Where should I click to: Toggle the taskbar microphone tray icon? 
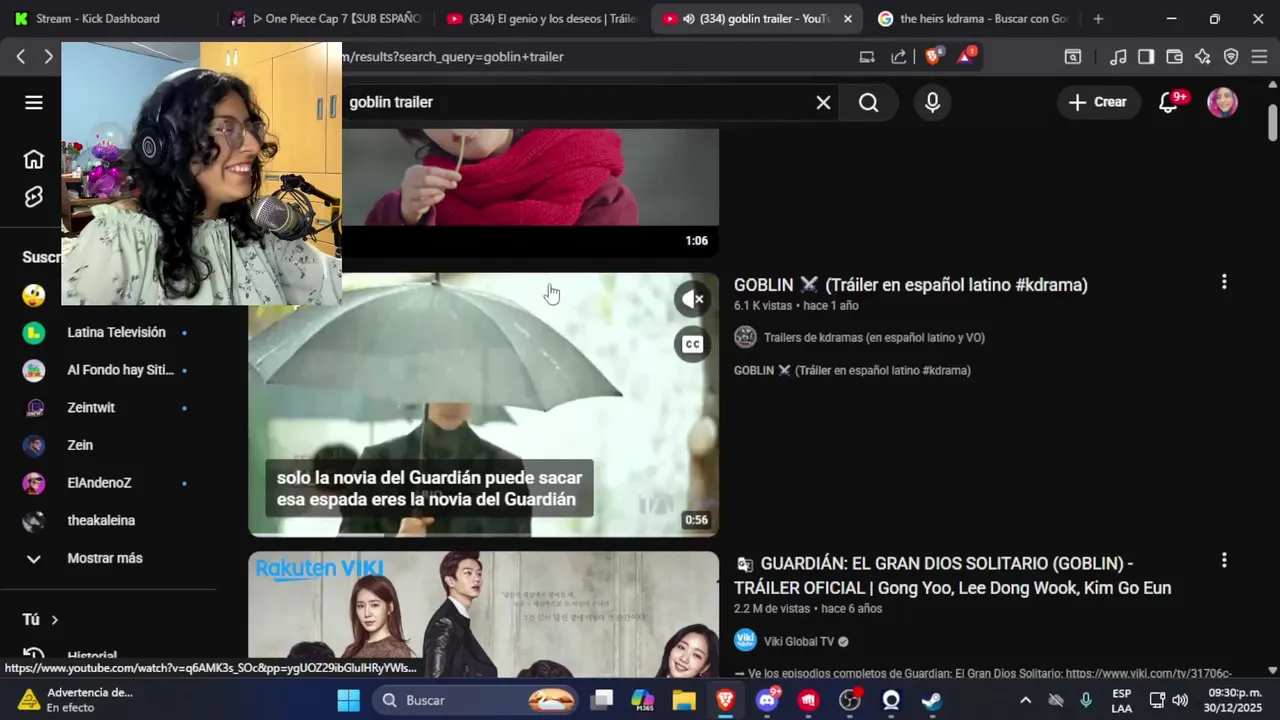1086,700
